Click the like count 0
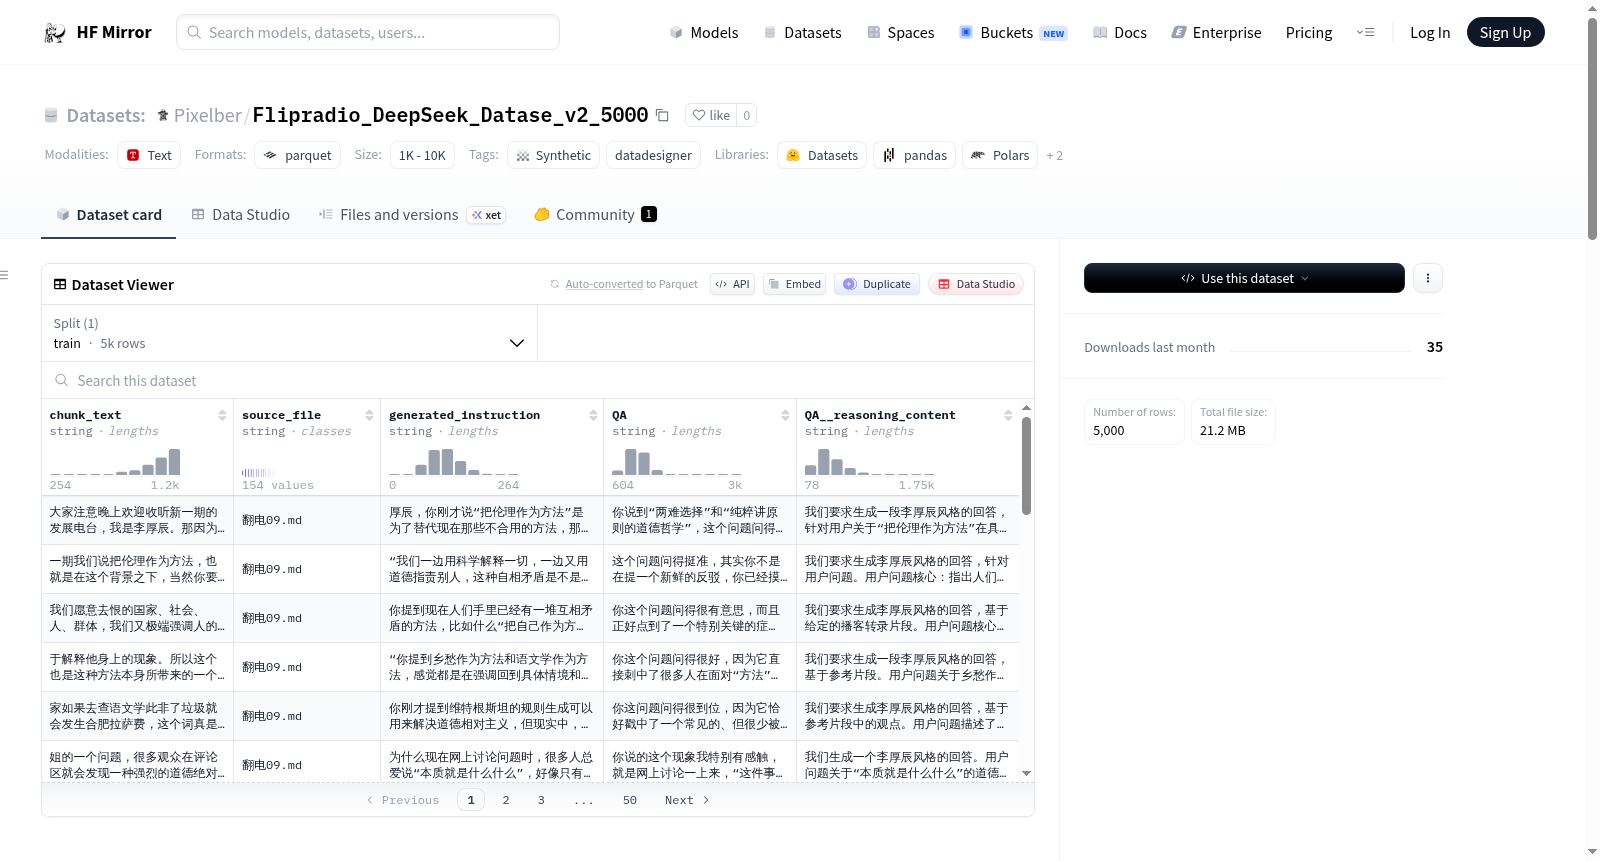The width and height of the screenshot is (1600, 861). [x=746, y=115]
